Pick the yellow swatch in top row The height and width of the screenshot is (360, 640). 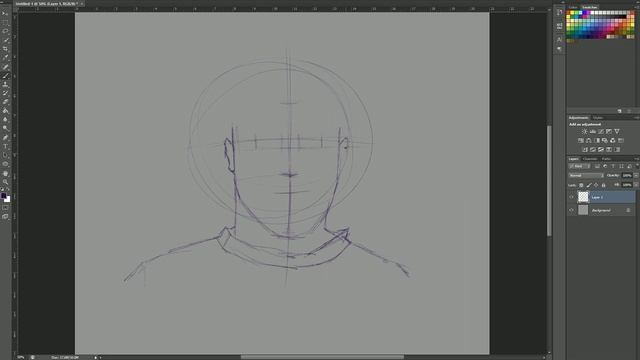pos(573,13)
